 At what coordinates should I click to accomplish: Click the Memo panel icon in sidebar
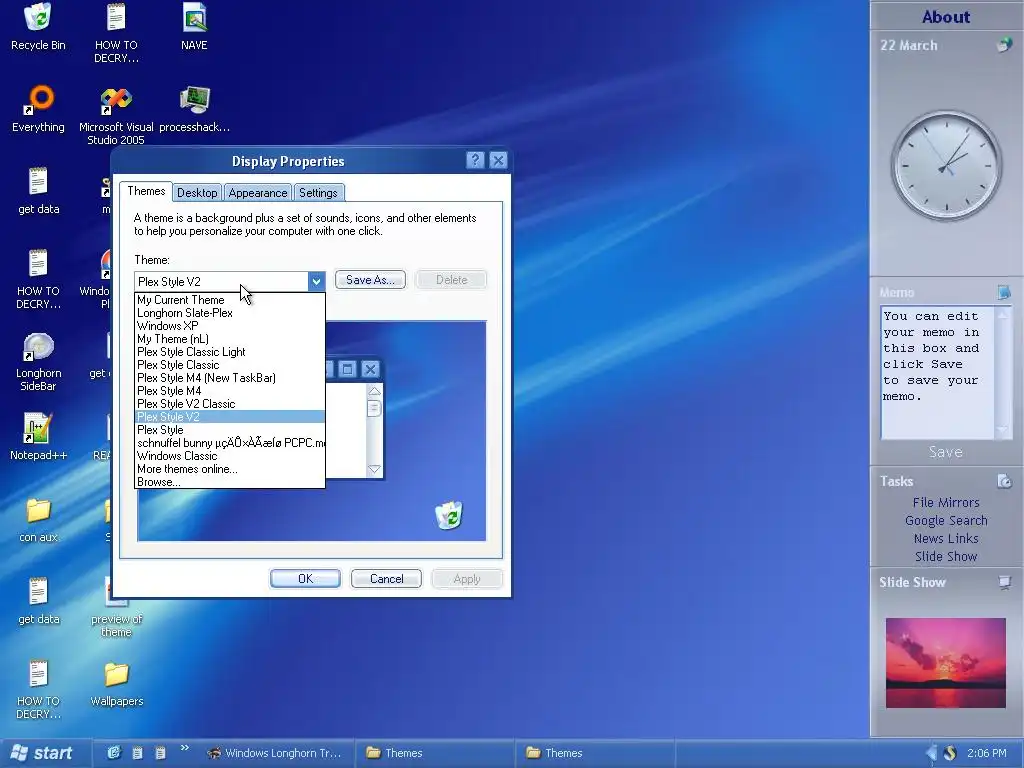click(1004, 292)
